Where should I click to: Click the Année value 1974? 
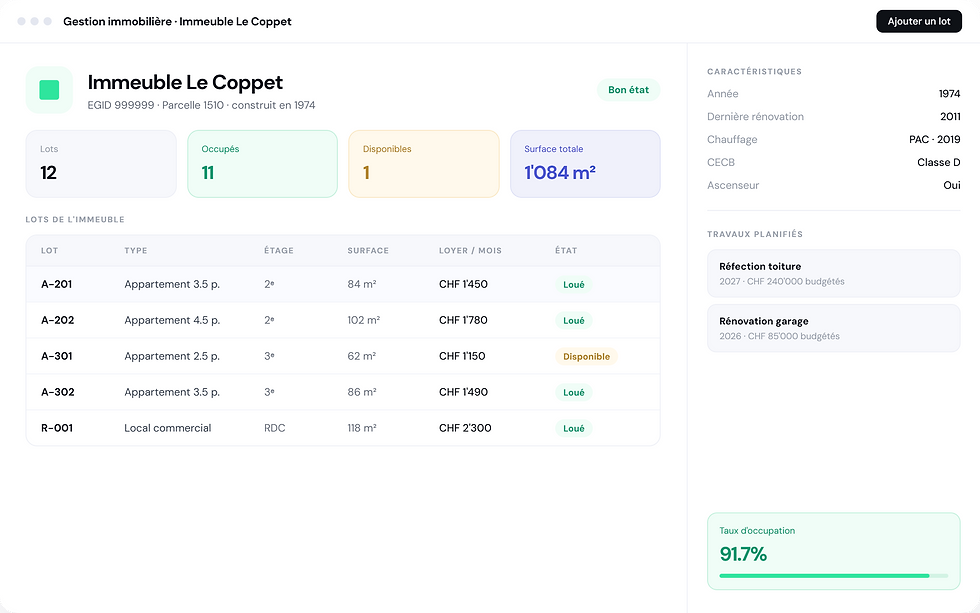coord(949,94)
